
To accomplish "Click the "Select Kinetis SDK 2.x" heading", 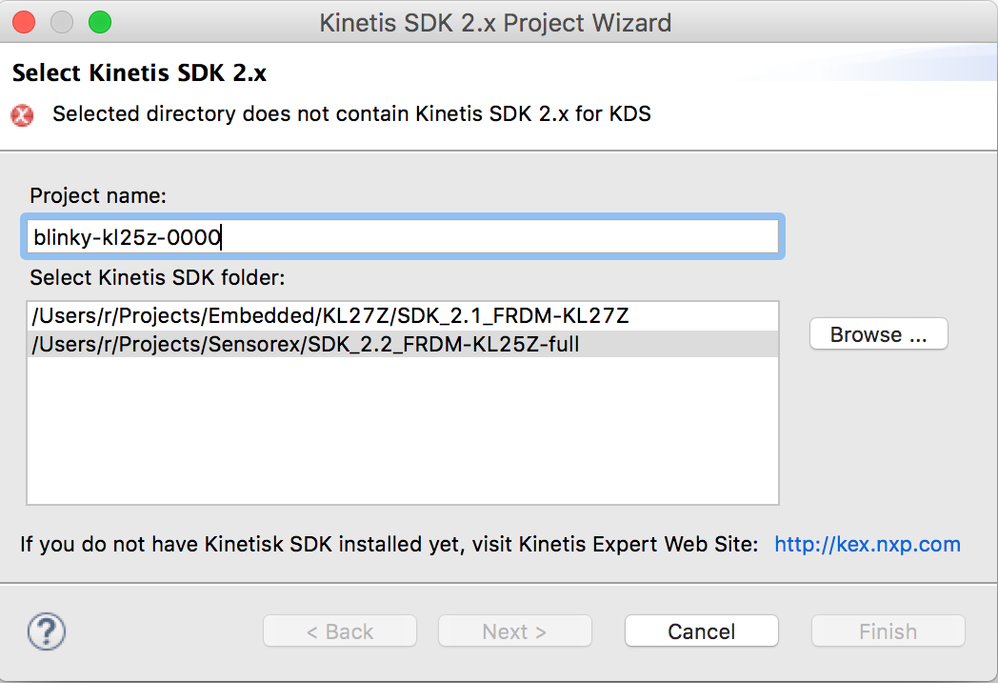I will tap(139, 73).
